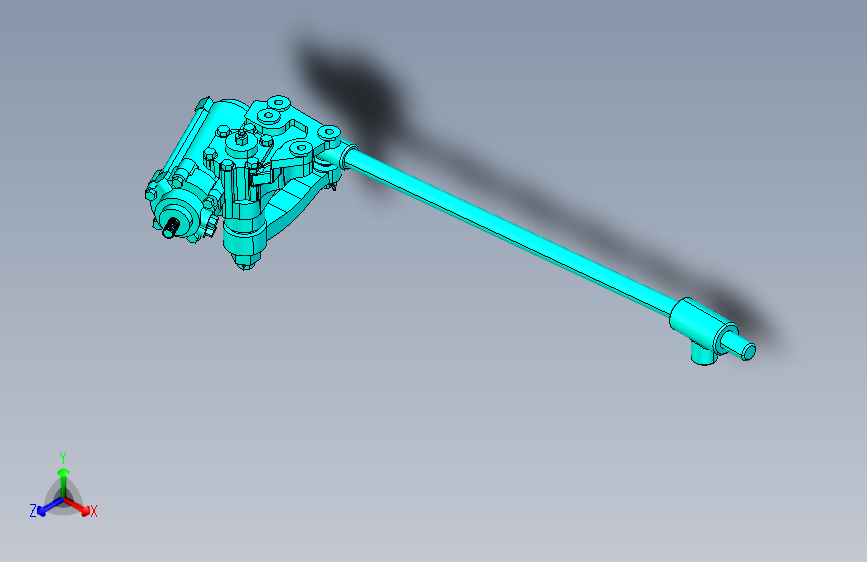Click the green Y axis arrow
Viewport: 867px width, 562px height.
[64, 482]
